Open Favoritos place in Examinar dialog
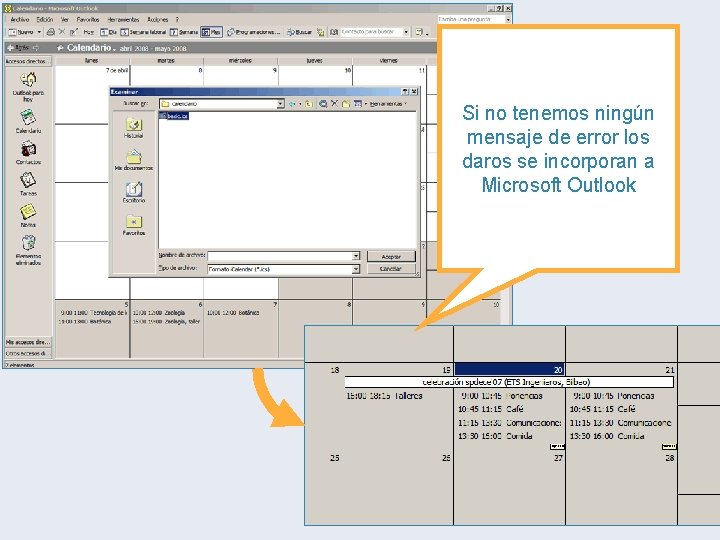 [134, 225]
